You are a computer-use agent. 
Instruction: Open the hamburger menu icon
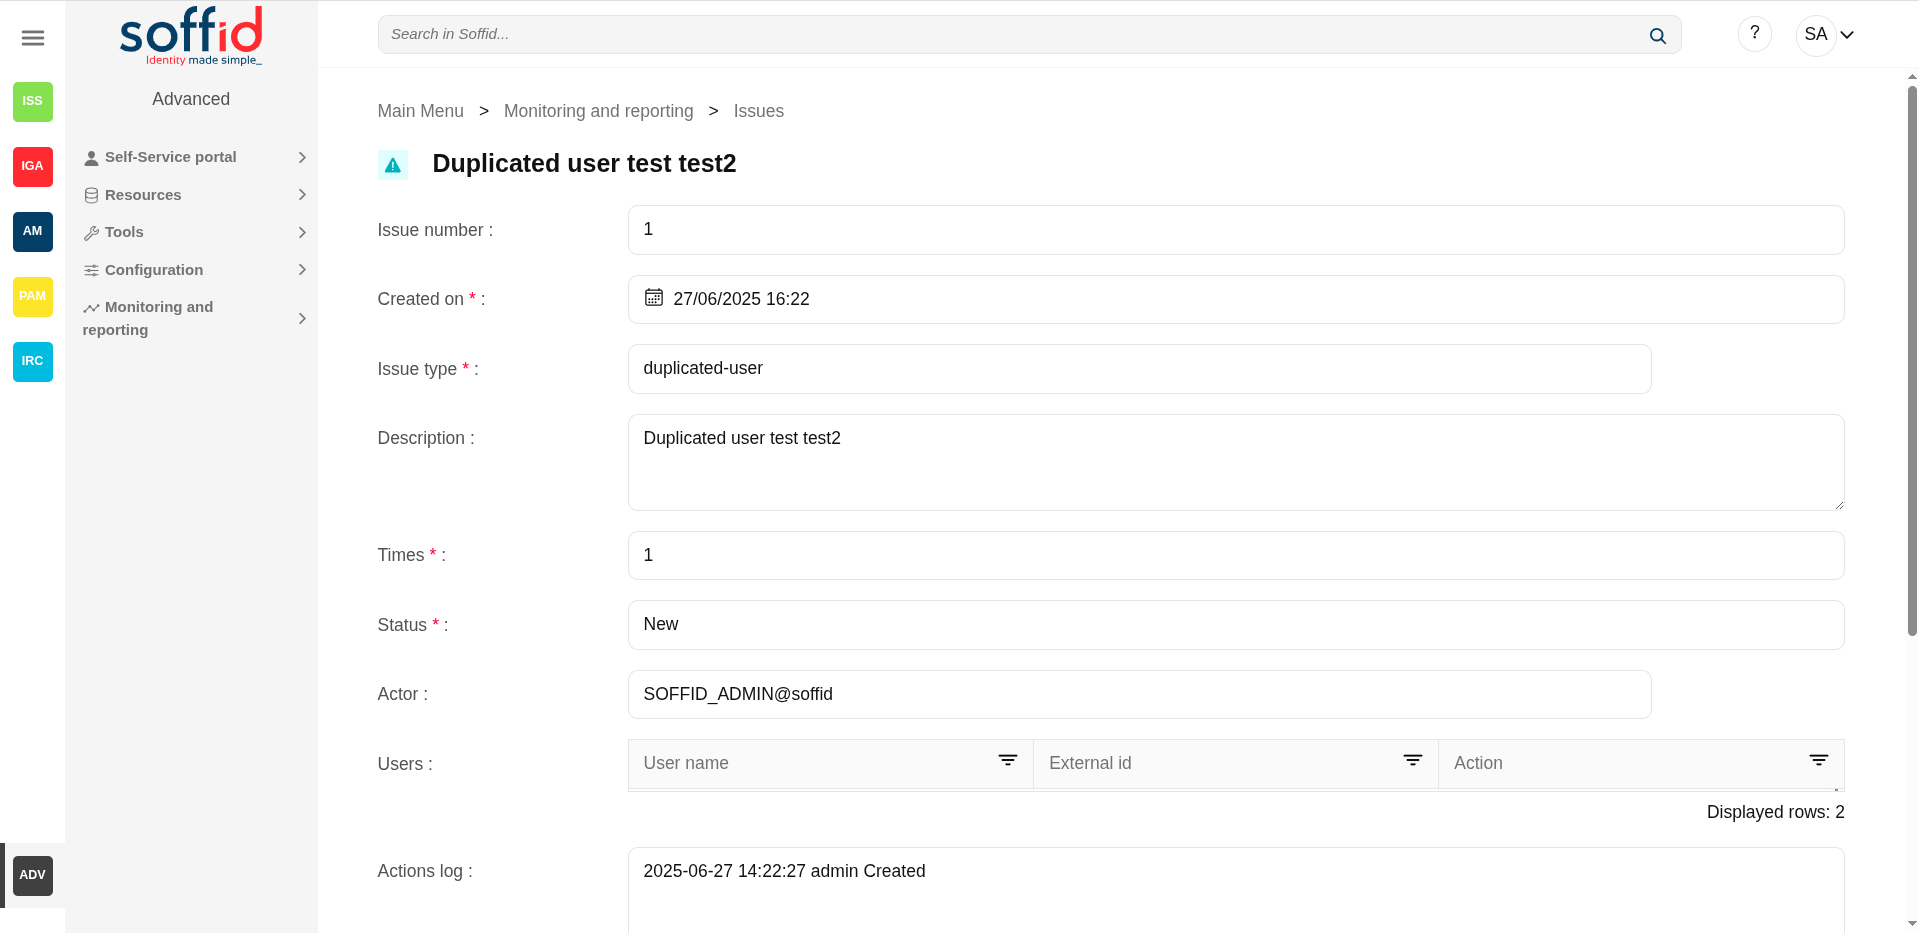[x=33, y=38]
